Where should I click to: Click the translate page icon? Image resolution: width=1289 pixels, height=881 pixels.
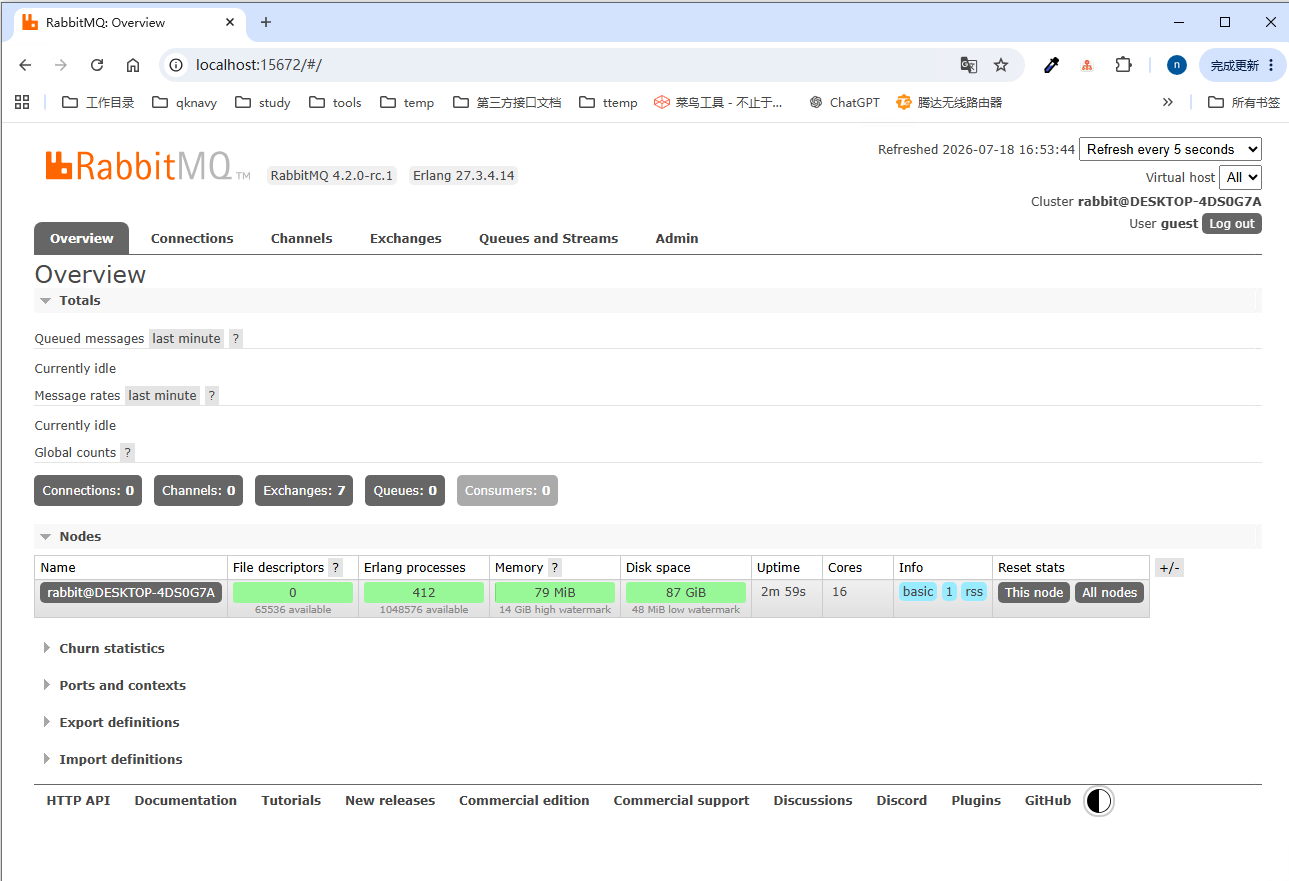tap(968, 65)
